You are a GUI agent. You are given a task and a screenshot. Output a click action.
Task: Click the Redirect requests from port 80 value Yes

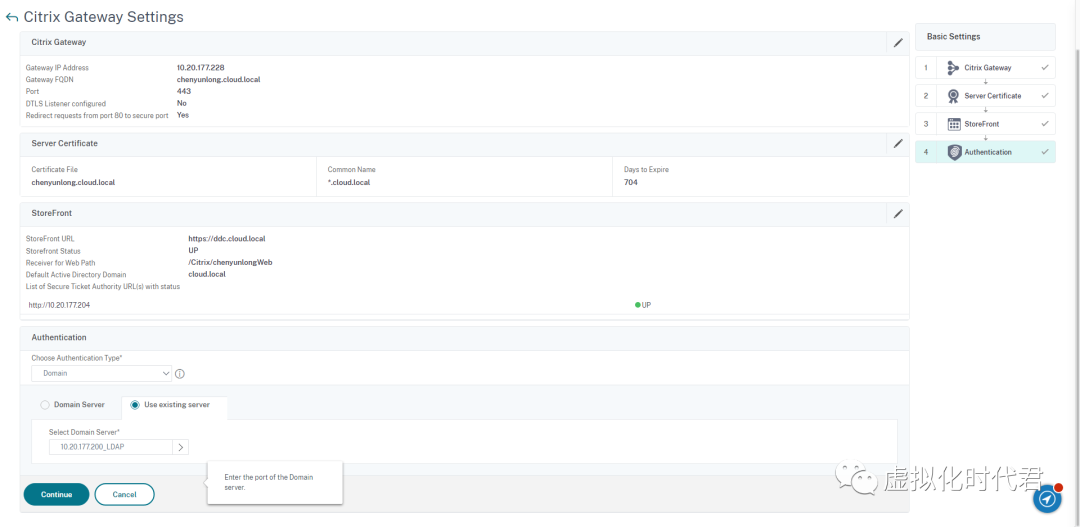[183, 115]
